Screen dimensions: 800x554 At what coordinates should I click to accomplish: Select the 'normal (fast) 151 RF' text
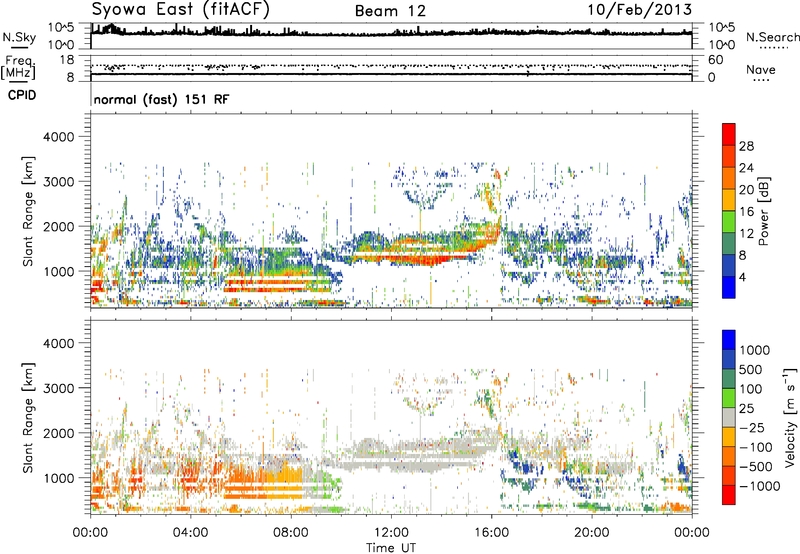[x=161, y=100]
